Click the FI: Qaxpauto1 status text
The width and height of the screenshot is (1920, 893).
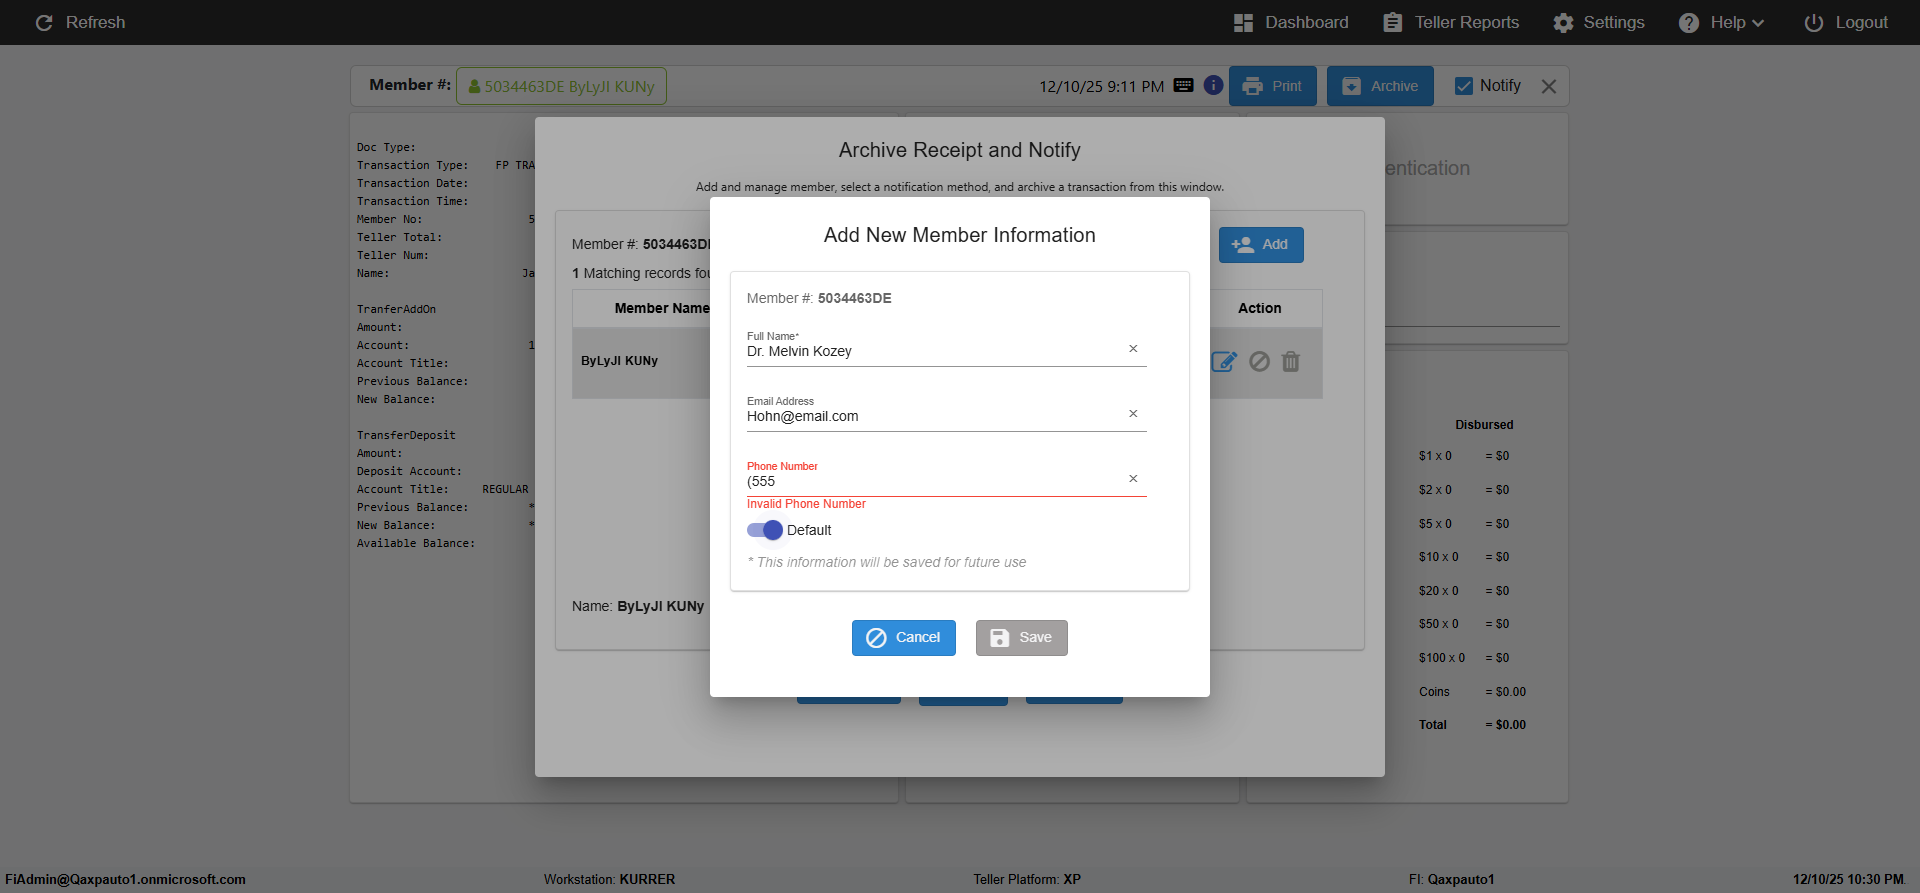point(1452,880)
